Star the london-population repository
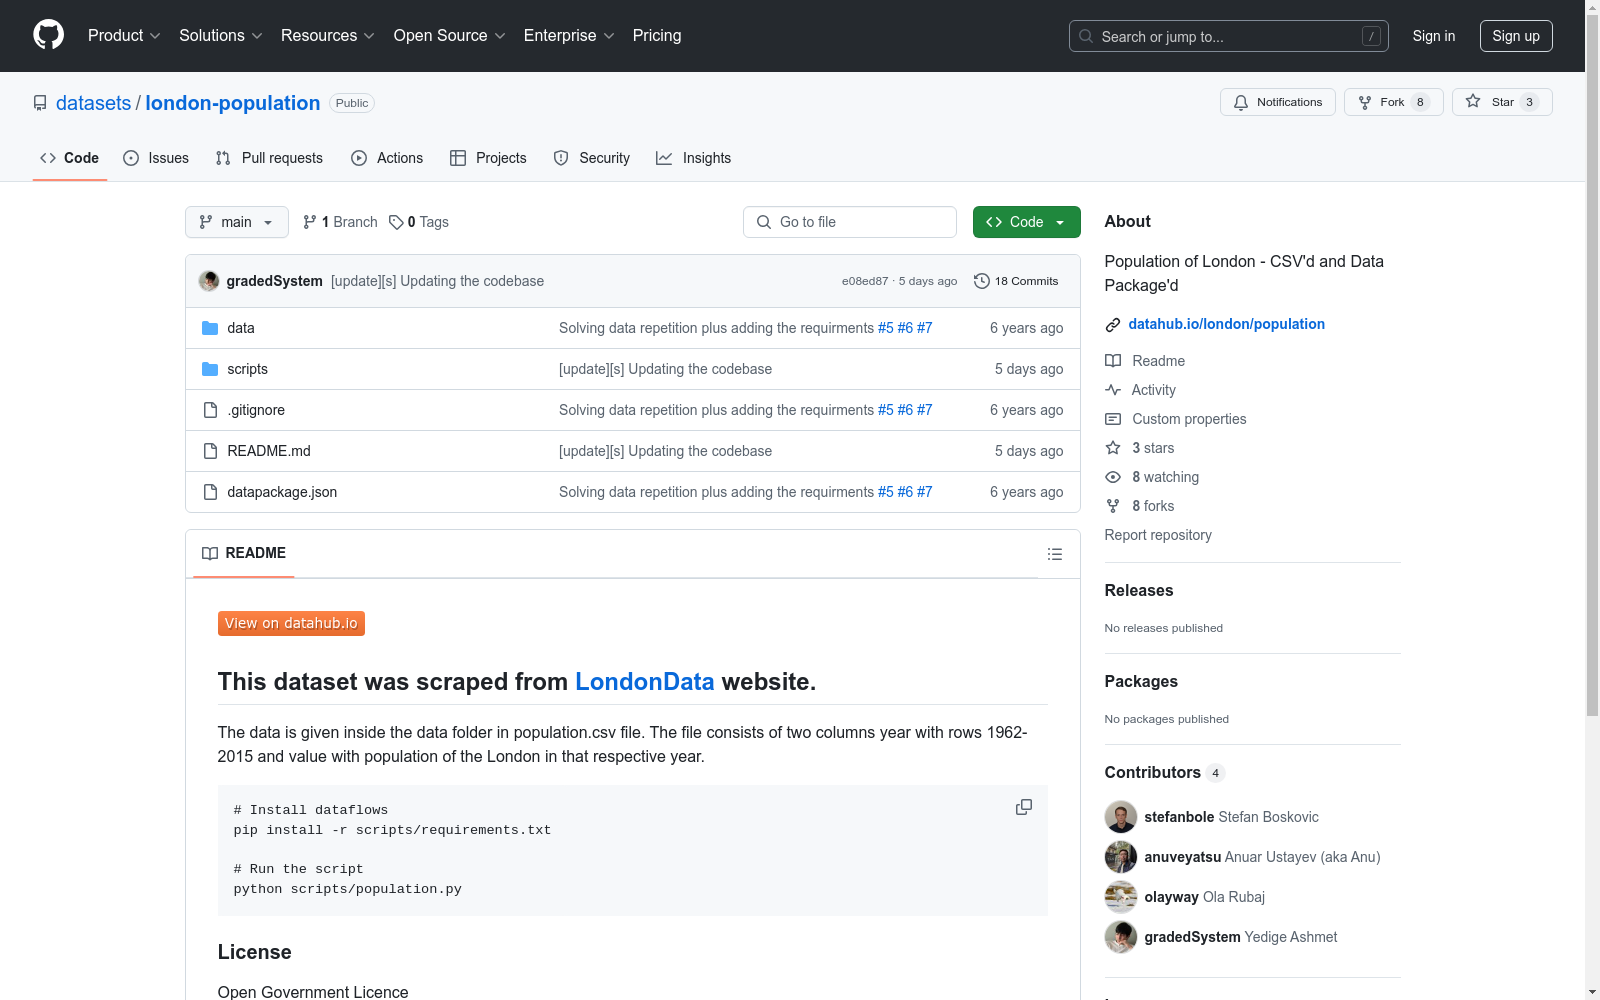The height and width of the screenshot is (1000, 1600). point(1502,102)
